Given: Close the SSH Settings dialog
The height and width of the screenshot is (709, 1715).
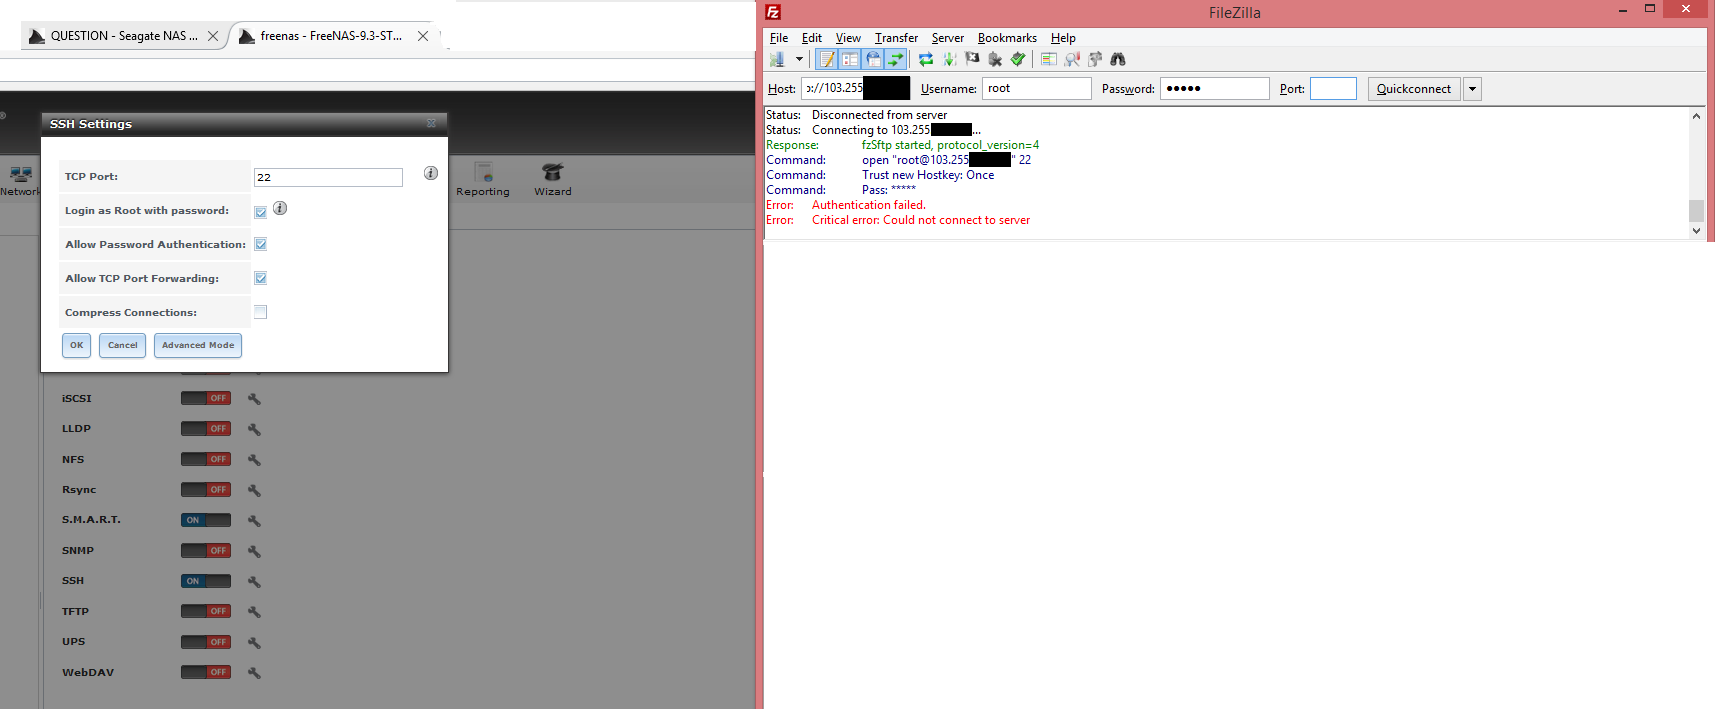Looking at the screenshot, I should (431, 124).
